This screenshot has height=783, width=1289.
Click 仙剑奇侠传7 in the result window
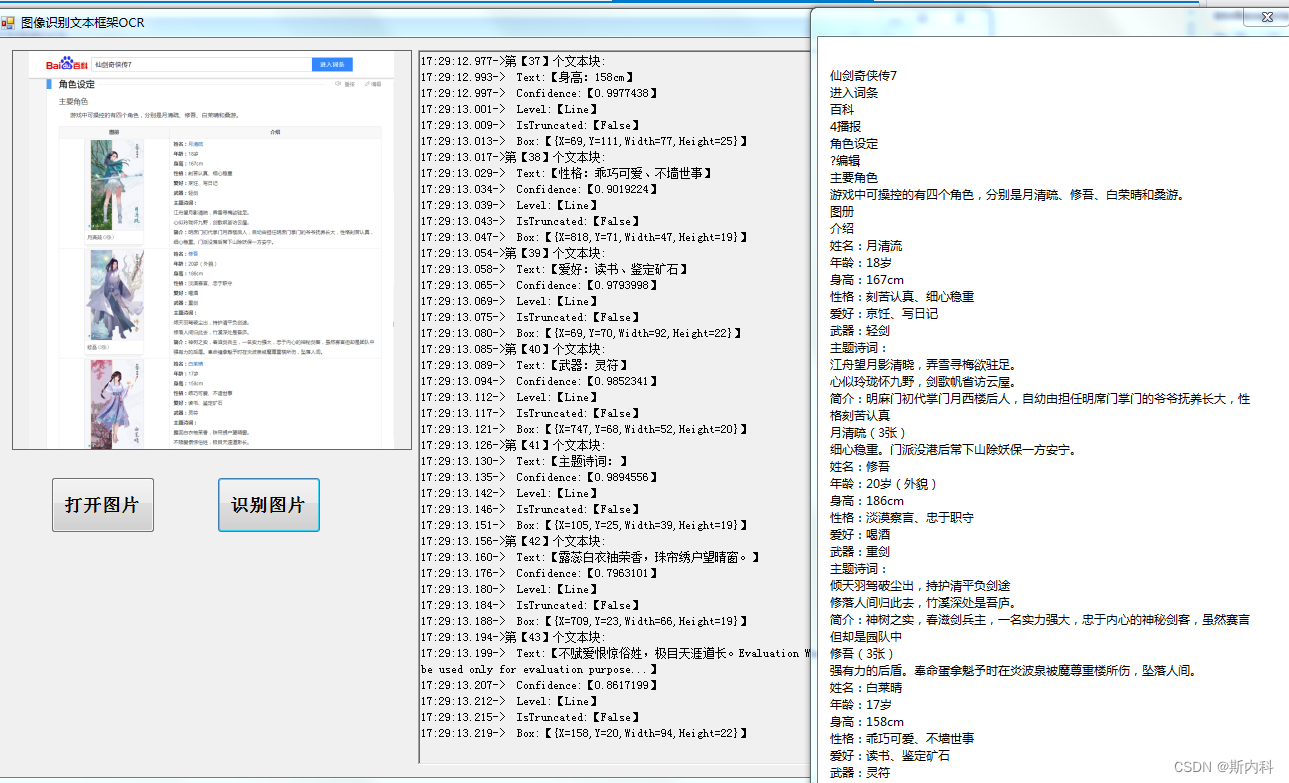pyautogui.click(x=863, y=76)
